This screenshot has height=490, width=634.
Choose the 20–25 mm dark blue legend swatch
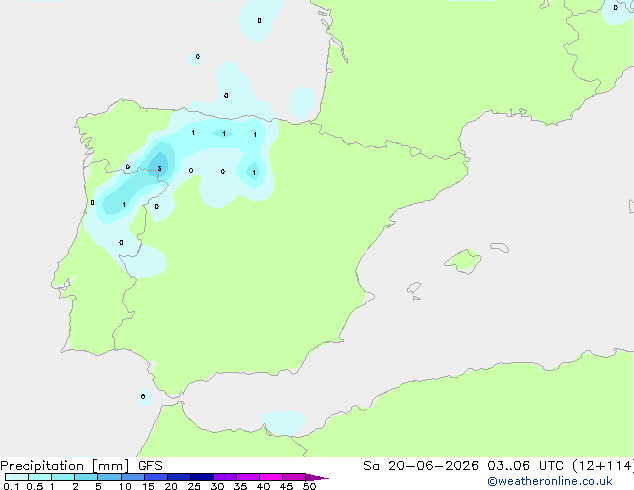[179, 477]
